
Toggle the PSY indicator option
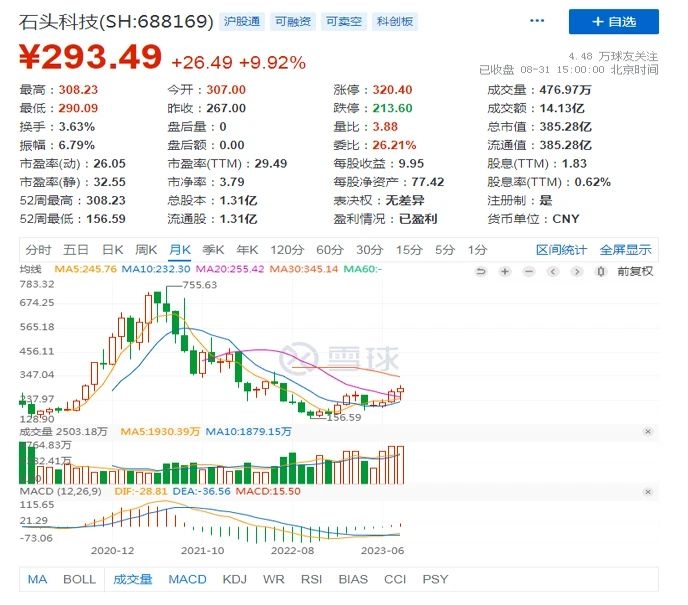click(x=435, y=580)
